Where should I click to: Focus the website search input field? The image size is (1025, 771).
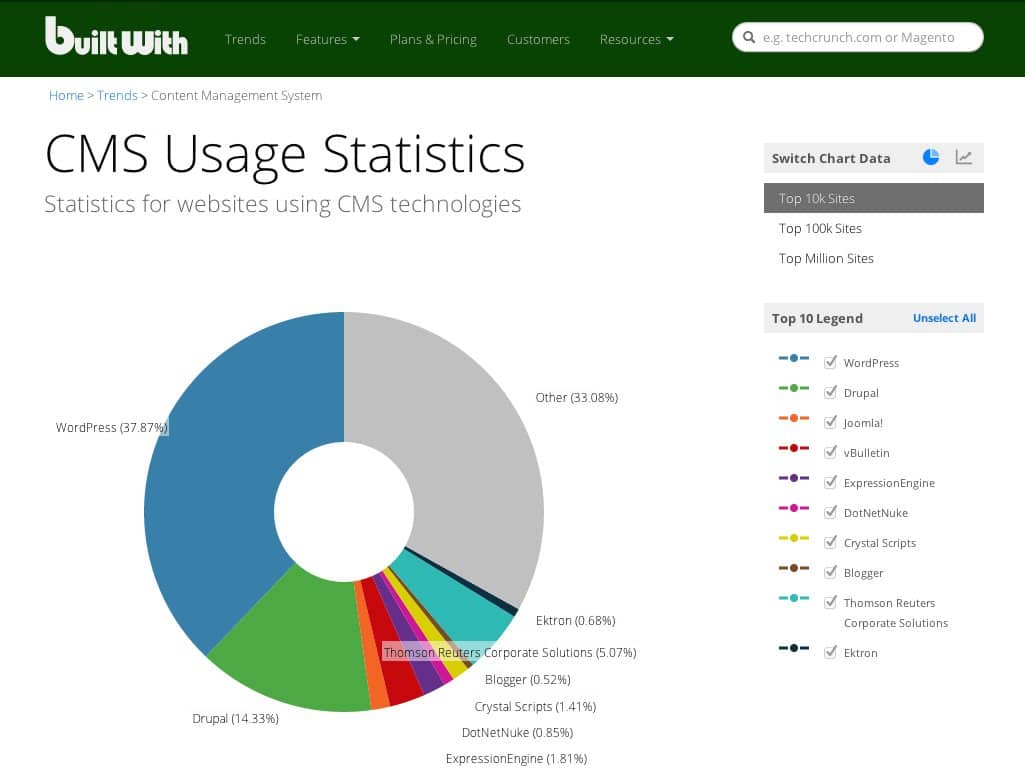[858, 37]
